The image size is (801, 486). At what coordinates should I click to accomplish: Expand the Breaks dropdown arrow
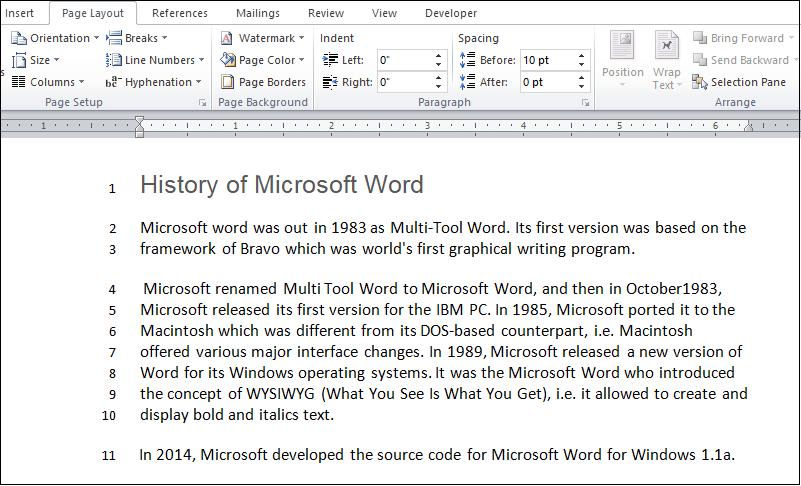[x=164, y=38]
